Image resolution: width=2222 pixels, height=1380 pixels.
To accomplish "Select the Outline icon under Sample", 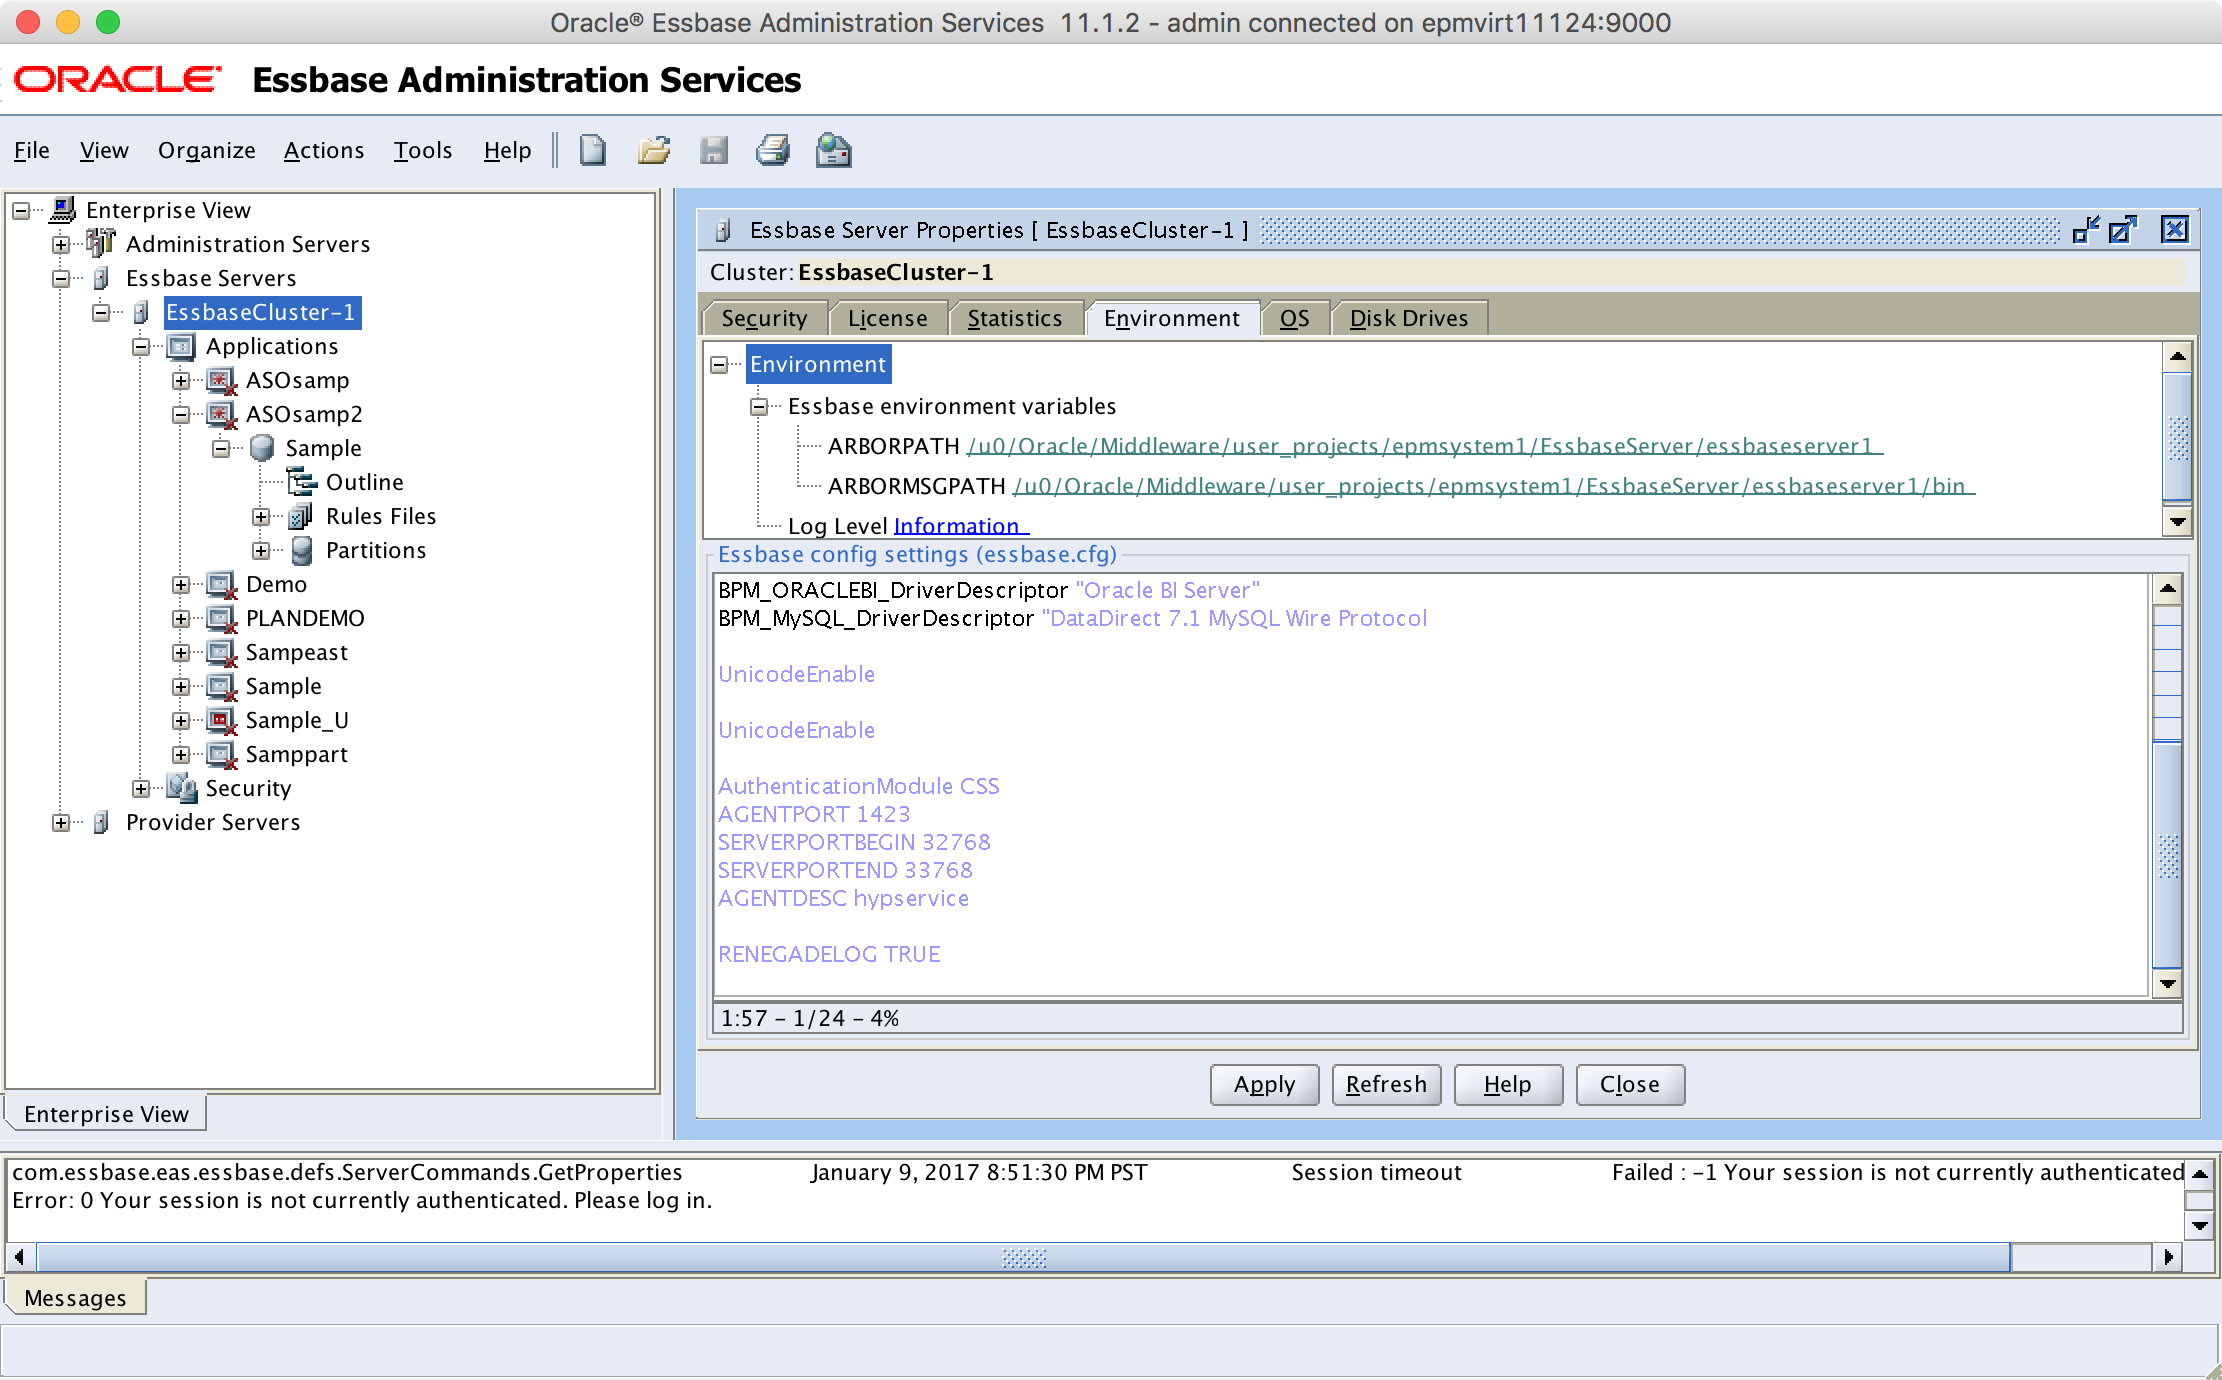I will click(302, 482).
